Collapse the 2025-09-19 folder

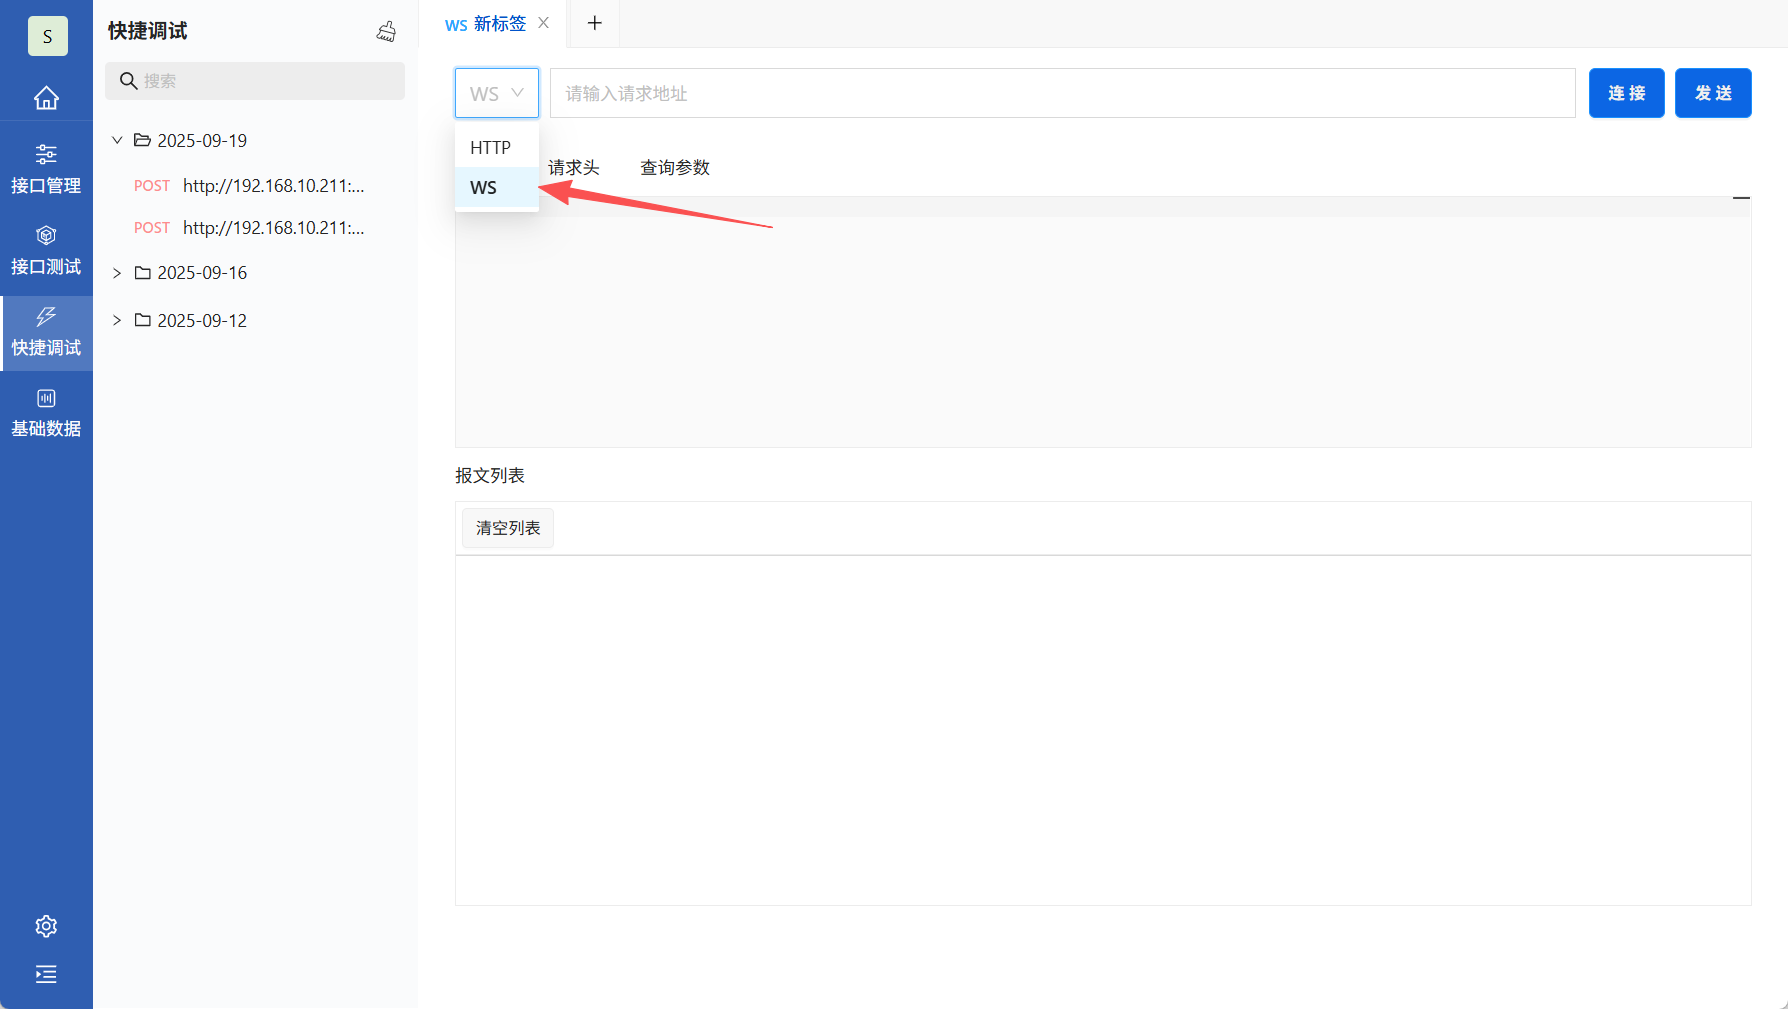(x=116, y=140)
